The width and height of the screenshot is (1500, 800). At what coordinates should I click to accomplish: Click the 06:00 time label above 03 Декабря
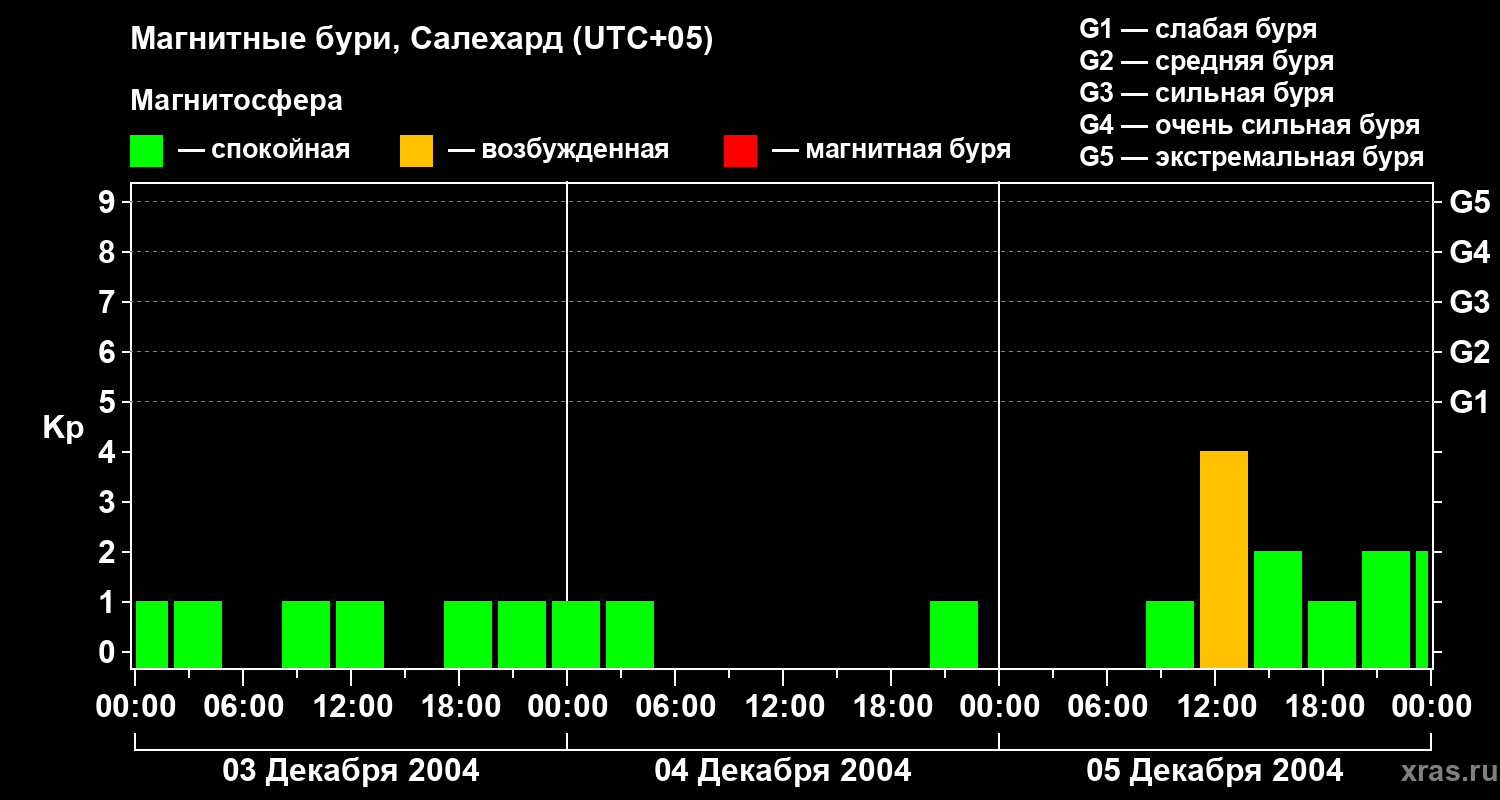tap(243, 706)
